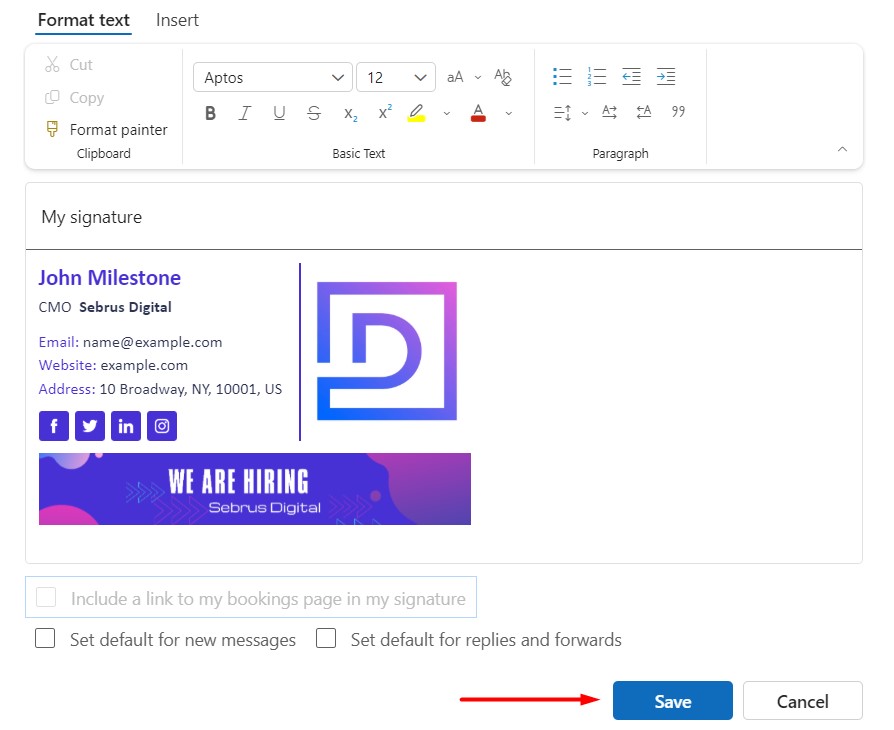Apply Strikethrough formatting
This screenshot has height=730, width=894.
(x=314, y=113)
